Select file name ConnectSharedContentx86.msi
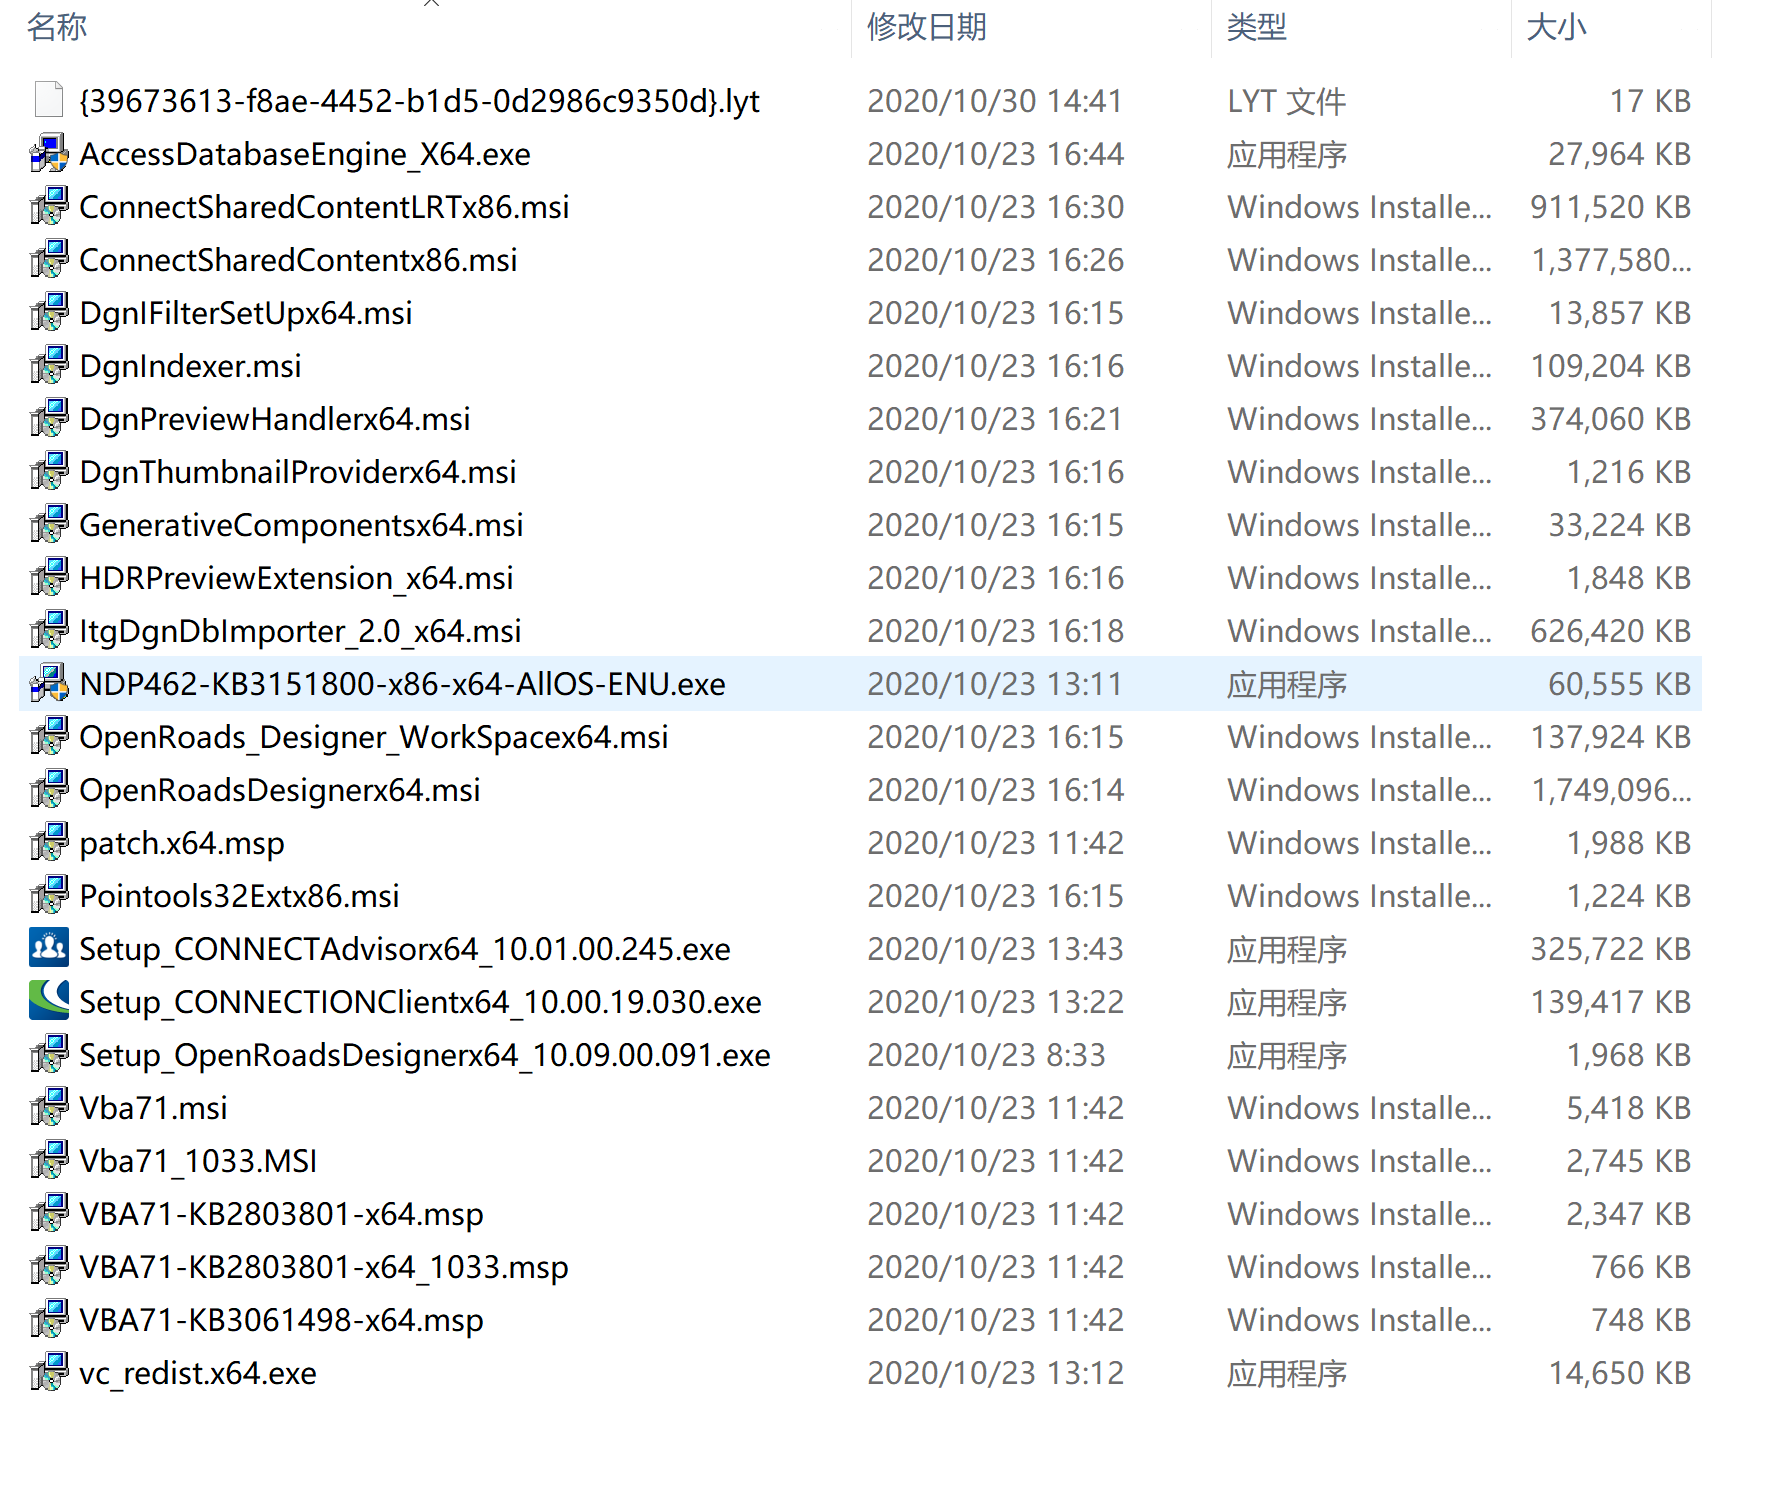 [x=298, y=260]
